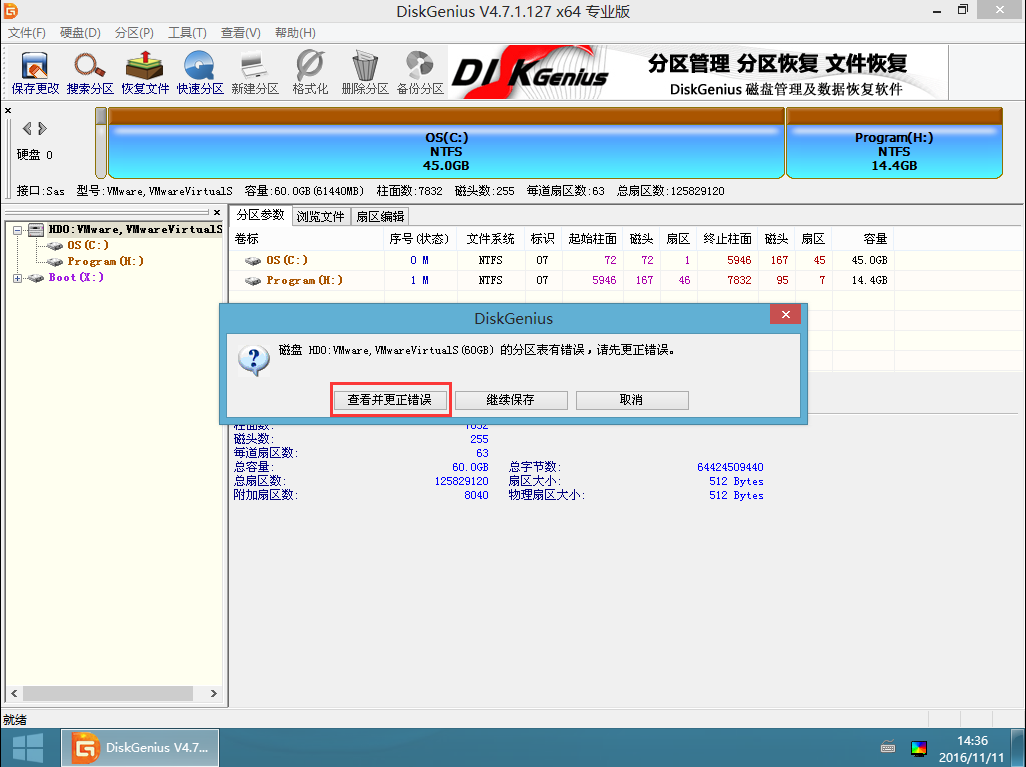Go to the previous disk with the left arrow

(27, 128)
